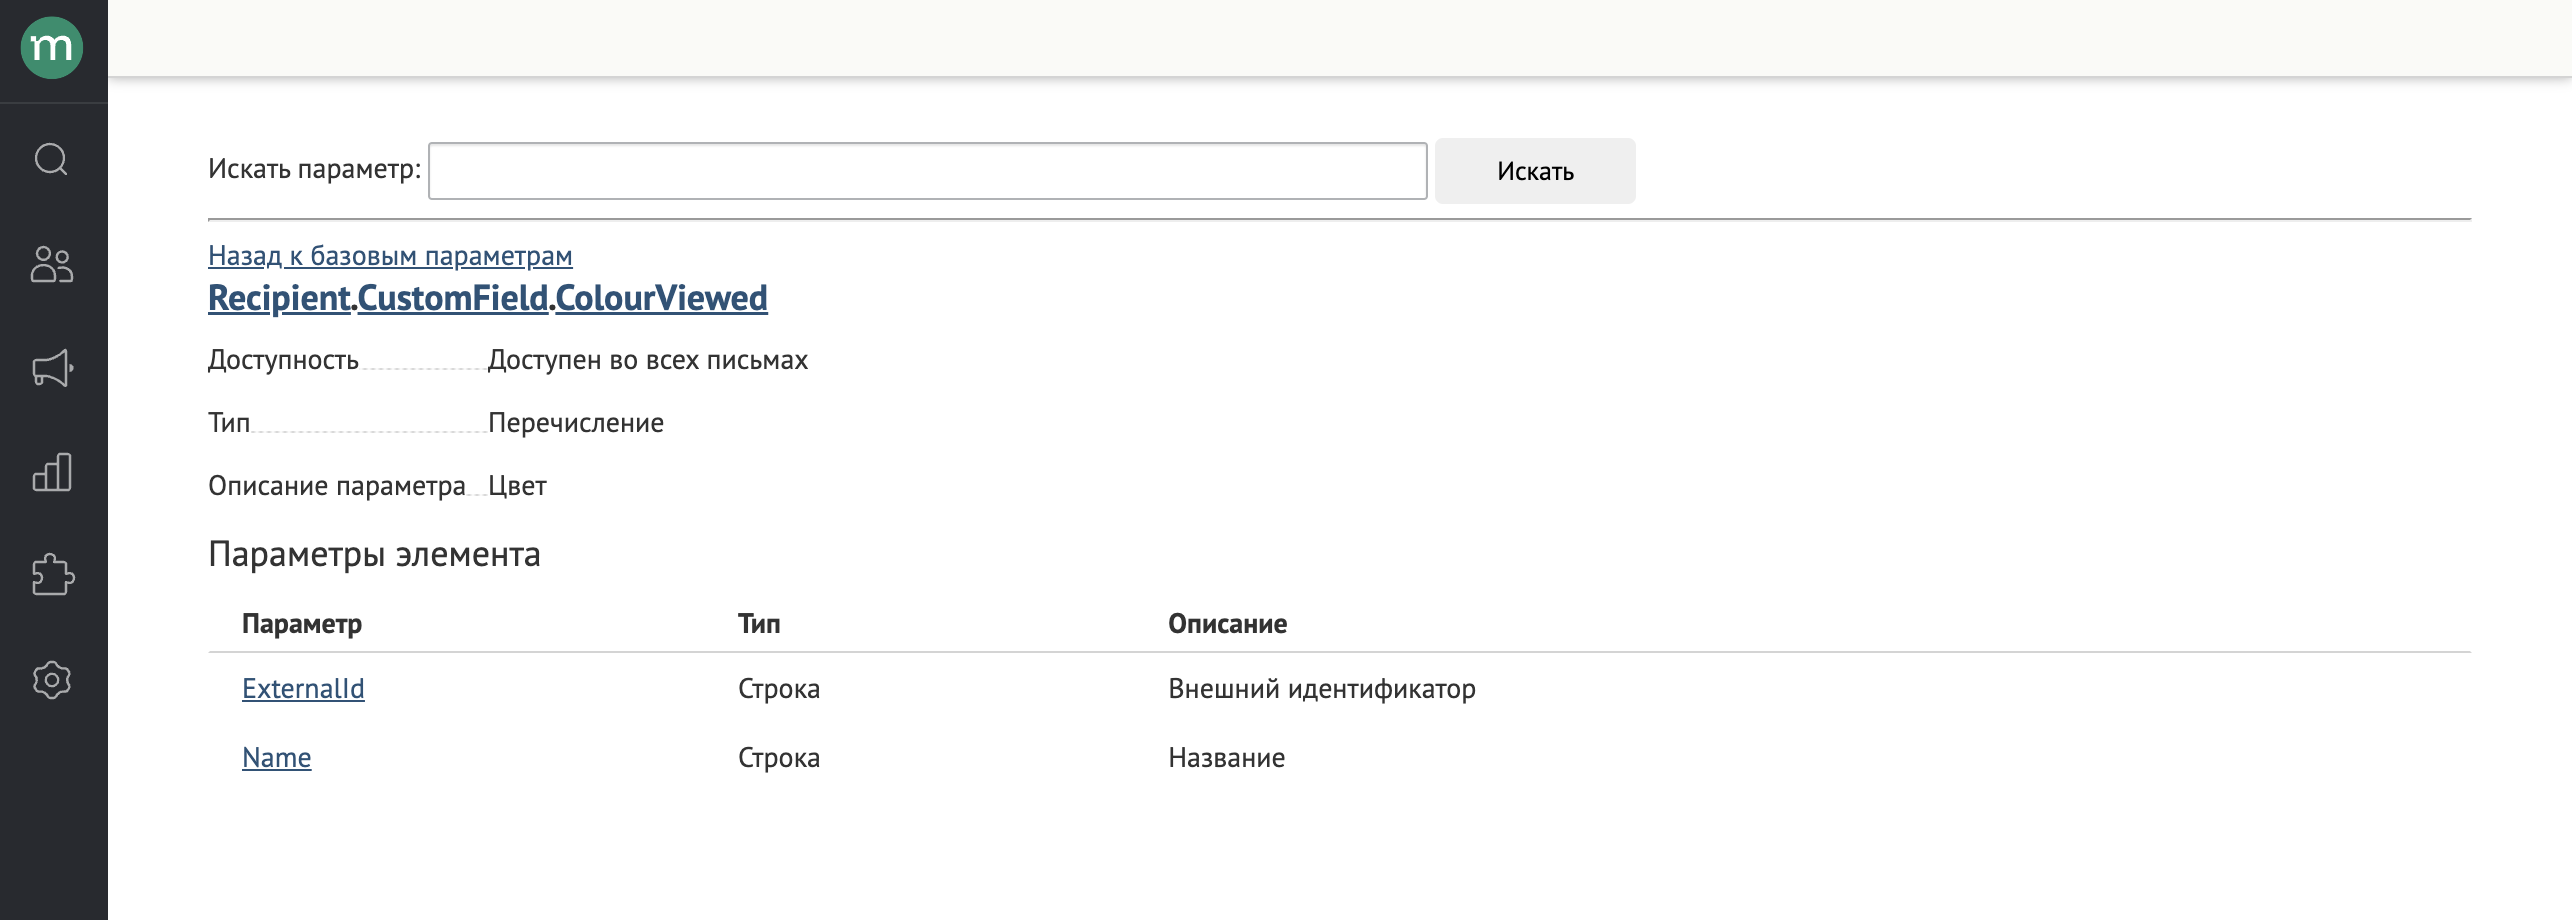Open the customers people icon in sidebar
Image resolution: width=2572 pixels, height=920 pixels.
coord(52,264)
